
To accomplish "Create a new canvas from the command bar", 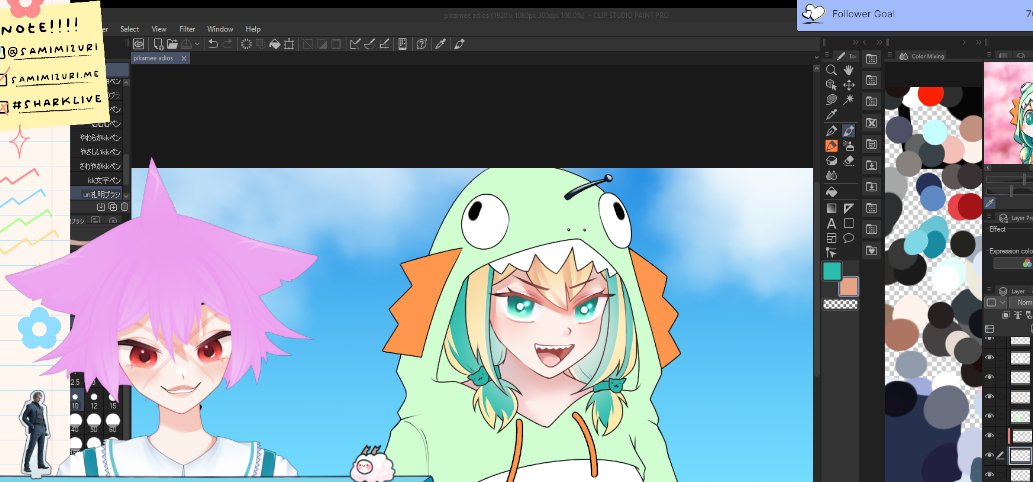I will 159,44.
